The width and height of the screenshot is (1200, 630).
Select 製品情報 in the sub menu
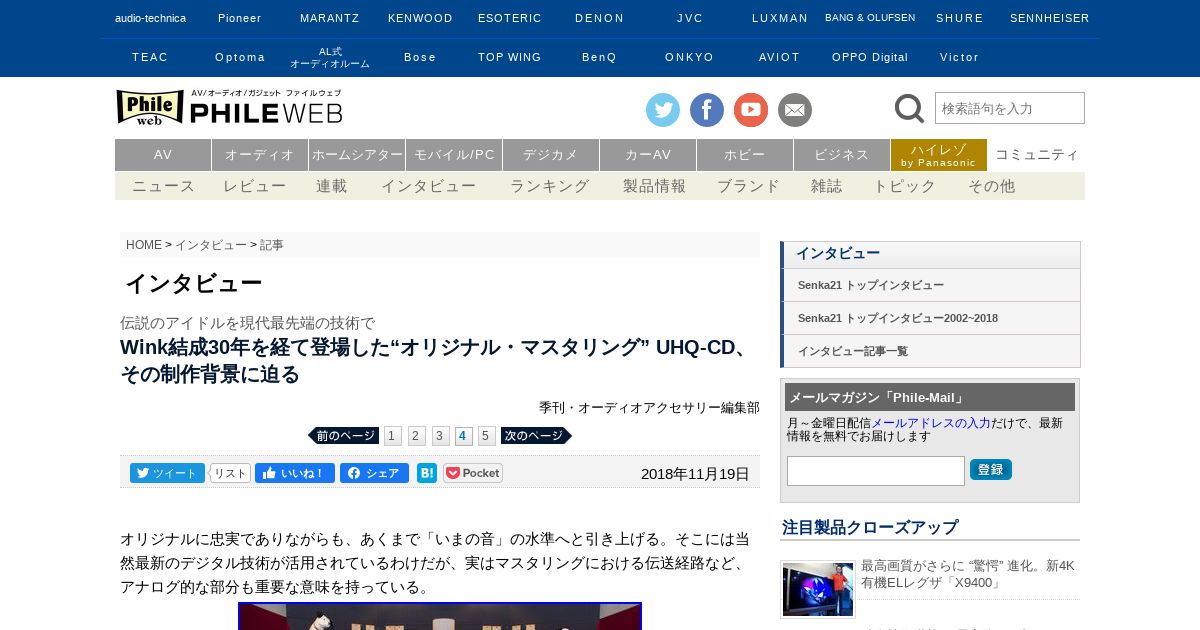654,186
